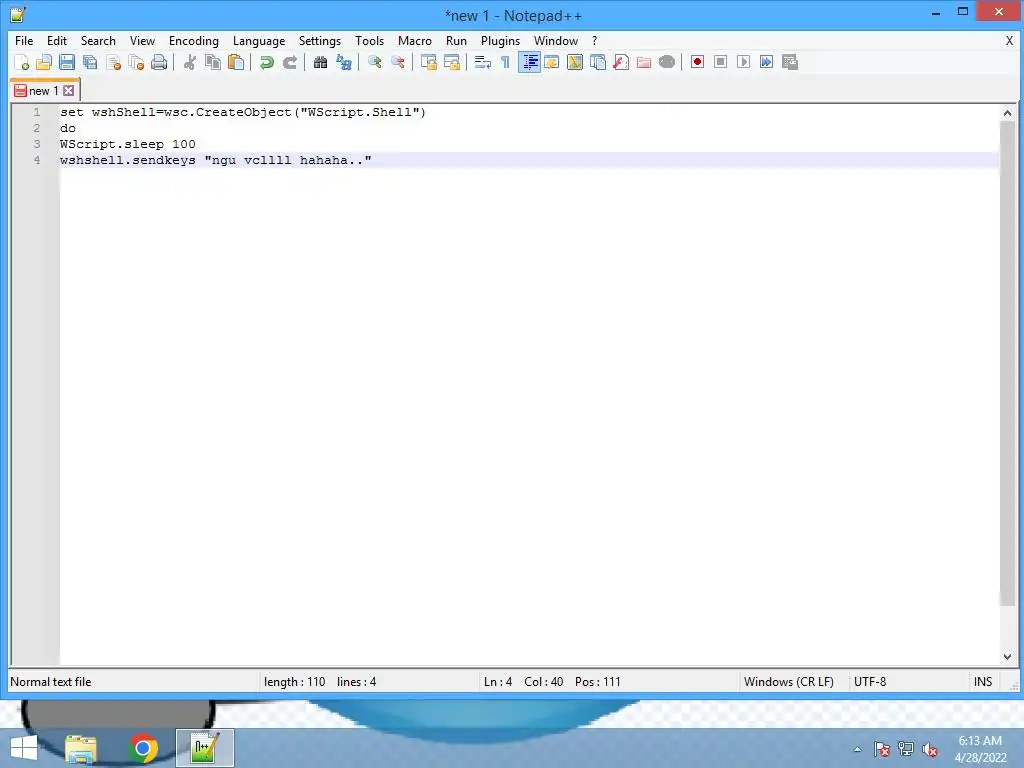Cut selection with scissors icon

pyautogui.click(x=189, y=62)
